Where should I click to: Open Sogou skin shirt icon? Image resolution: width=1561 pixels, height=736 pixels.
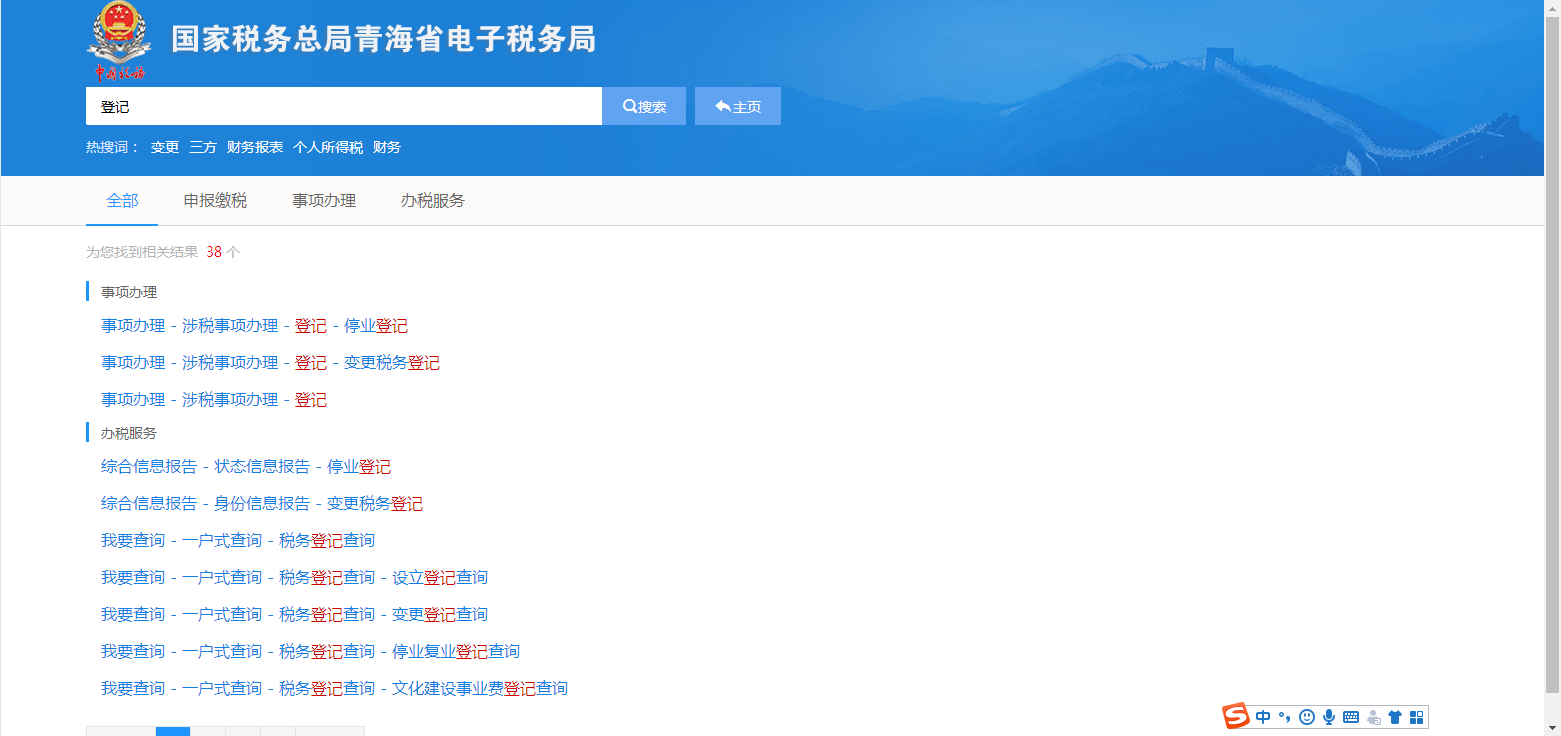(x=1395, y=717)
